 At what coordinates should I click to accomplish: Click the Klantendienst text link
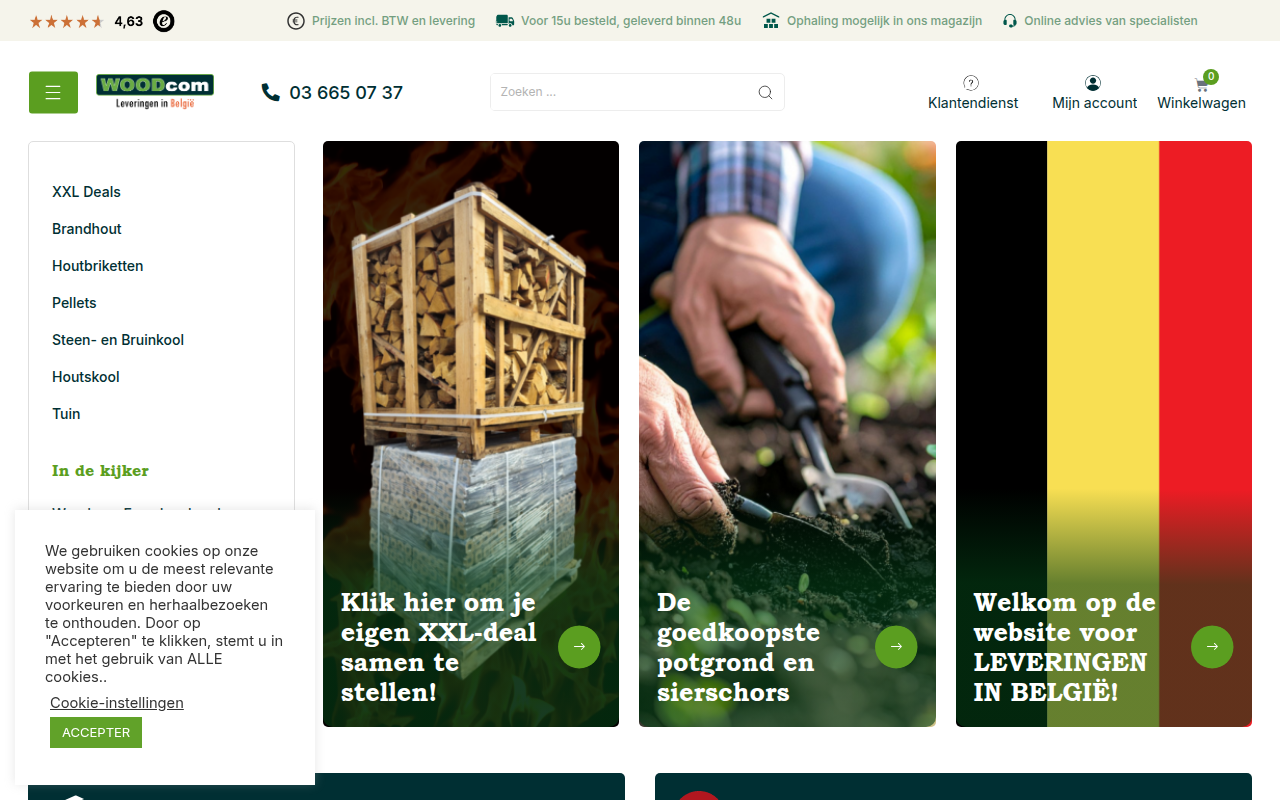[973, 103]
